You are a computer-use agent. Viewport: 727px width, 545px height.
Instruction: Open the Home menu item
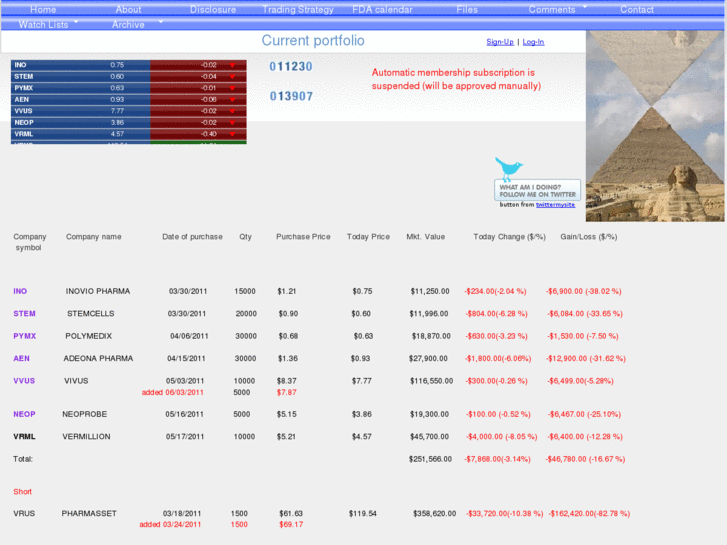coord(43,9)
